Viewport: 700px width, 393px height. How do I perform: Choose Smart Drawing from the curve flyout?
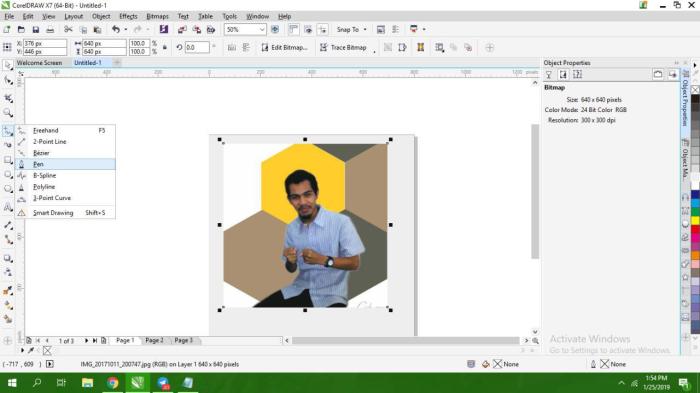[65, 213]
